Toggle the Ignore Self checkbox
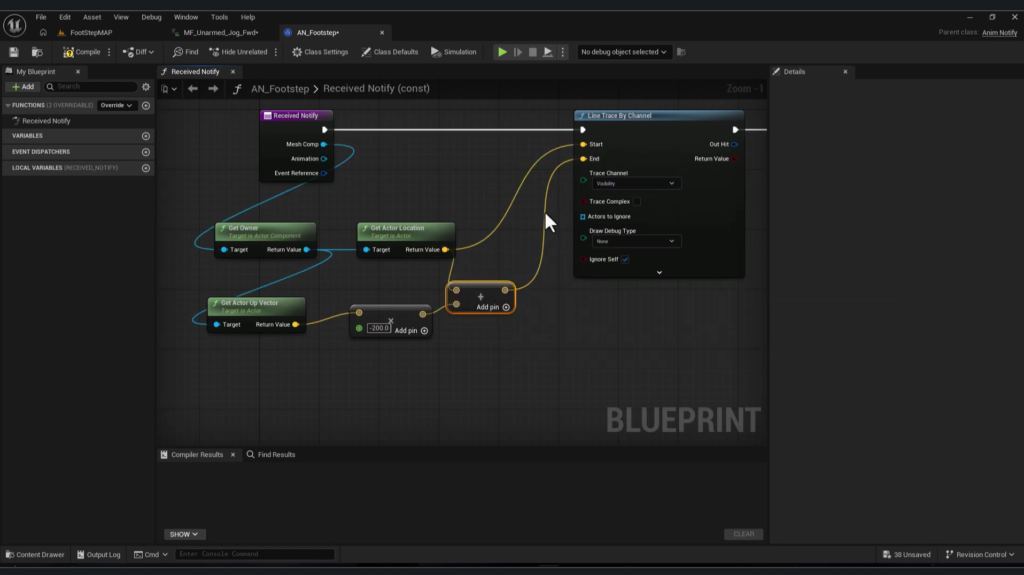 coord(626,259)
